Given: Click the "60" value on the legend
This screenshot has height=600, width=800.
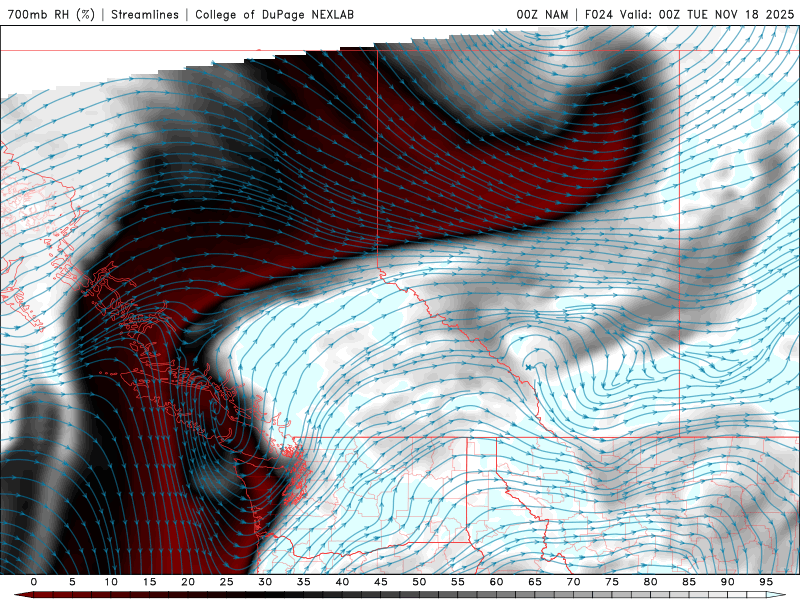Looking at the screenshot, I should tap(496, 582).
